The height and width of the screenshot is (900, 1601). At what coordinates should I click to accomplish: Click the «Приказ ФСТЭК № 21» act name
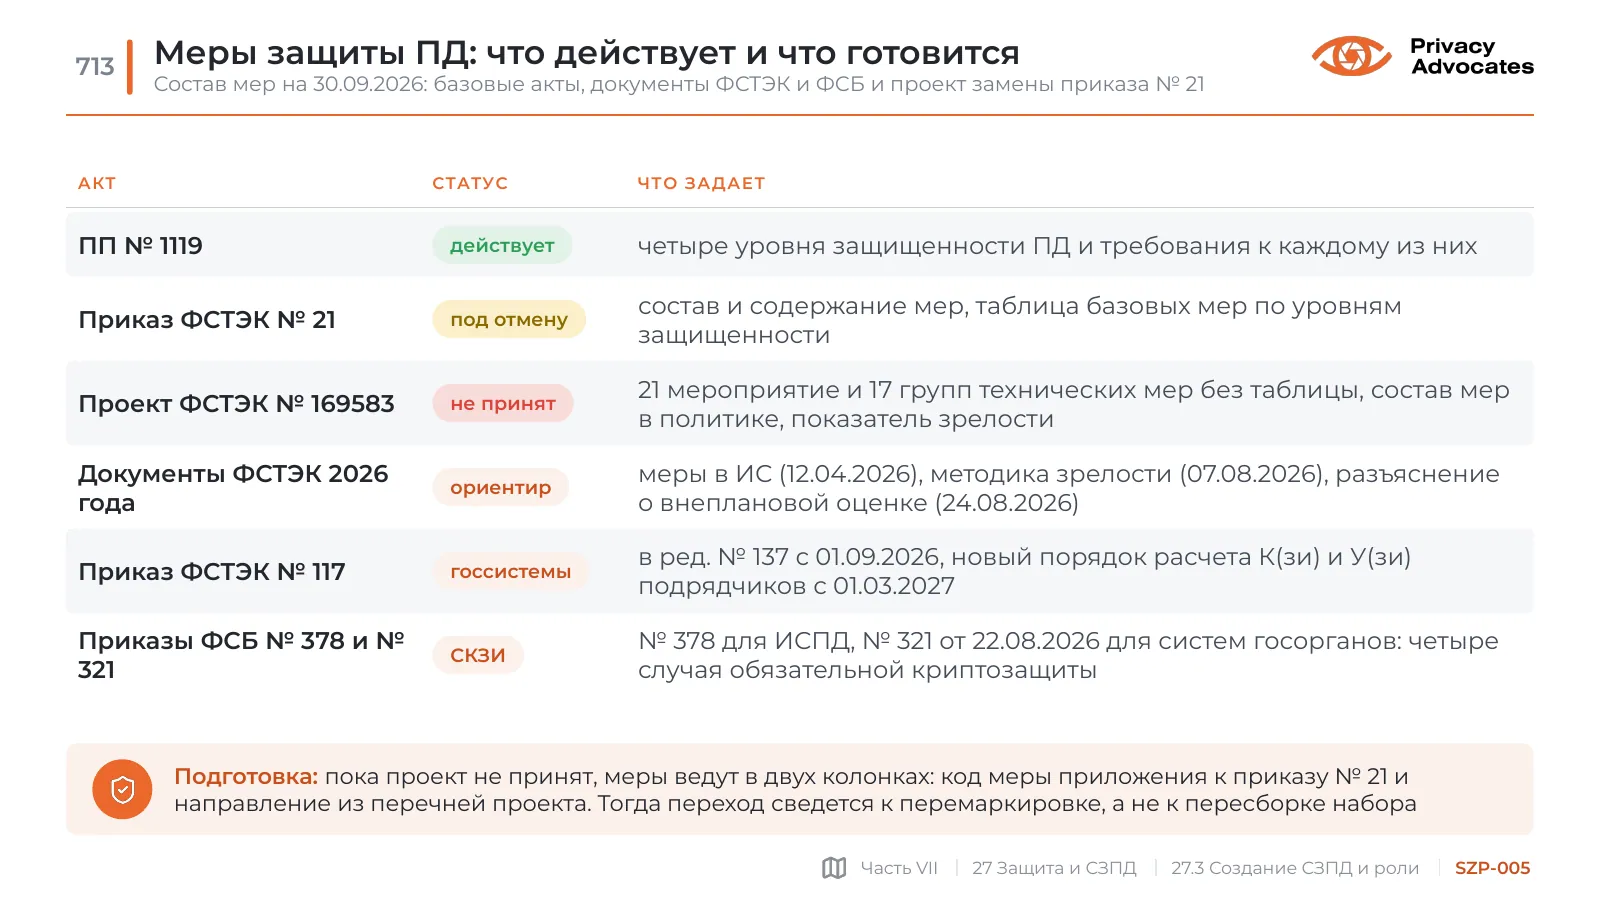pyautogui.click(x=207, y=319)
